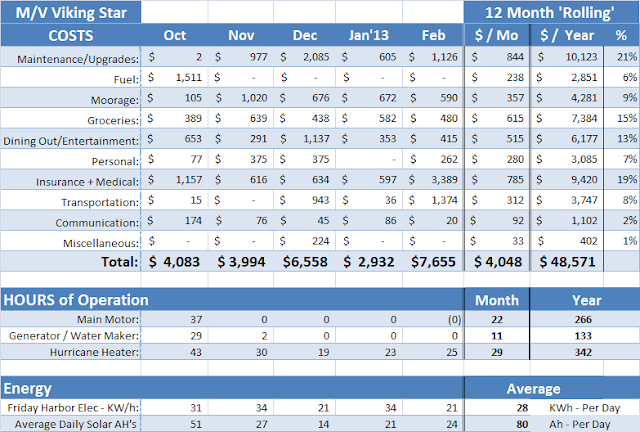Click the Main Motor row label
The height and width of the screenshot is (432, 640).
pos(108,319)
